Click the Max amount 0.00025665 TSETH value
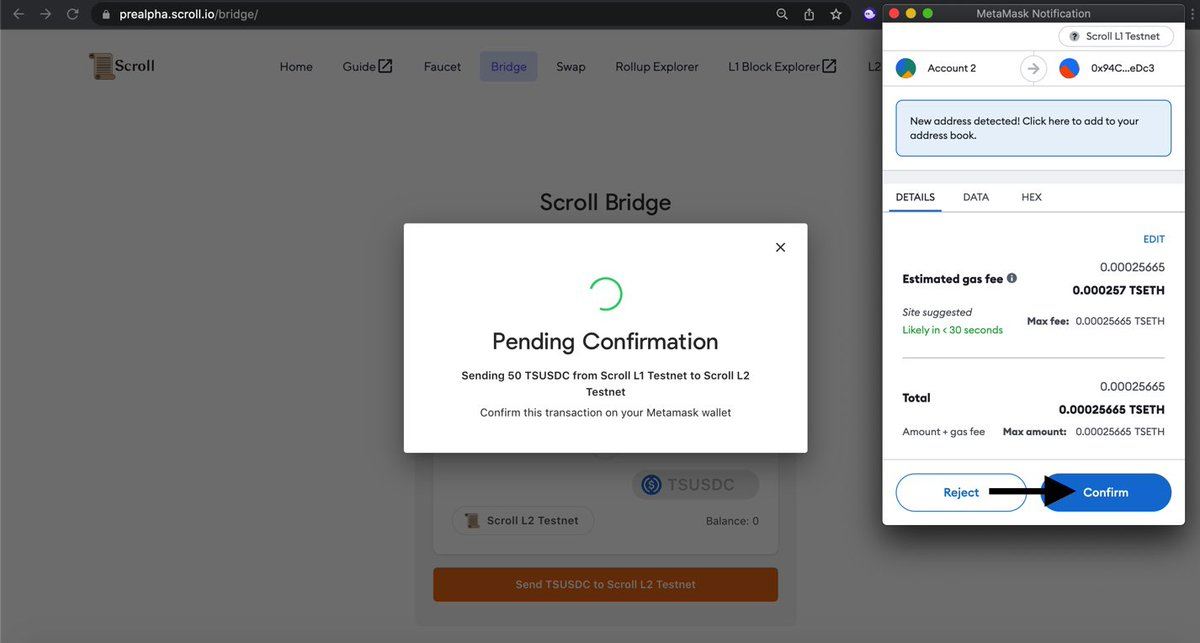 (x=1120, y=432)
